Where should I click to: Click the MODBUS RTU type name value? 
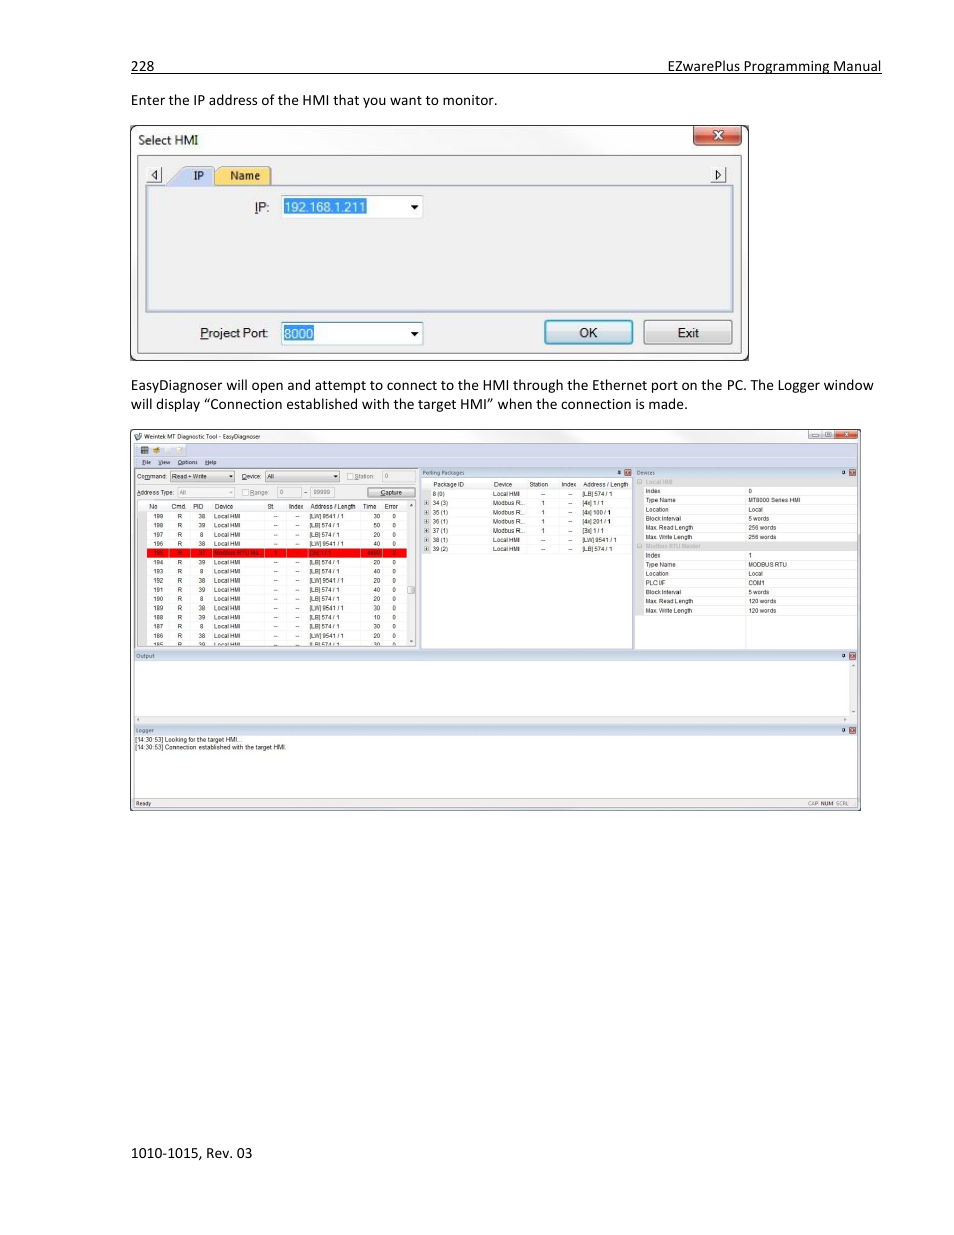[768, 564]
